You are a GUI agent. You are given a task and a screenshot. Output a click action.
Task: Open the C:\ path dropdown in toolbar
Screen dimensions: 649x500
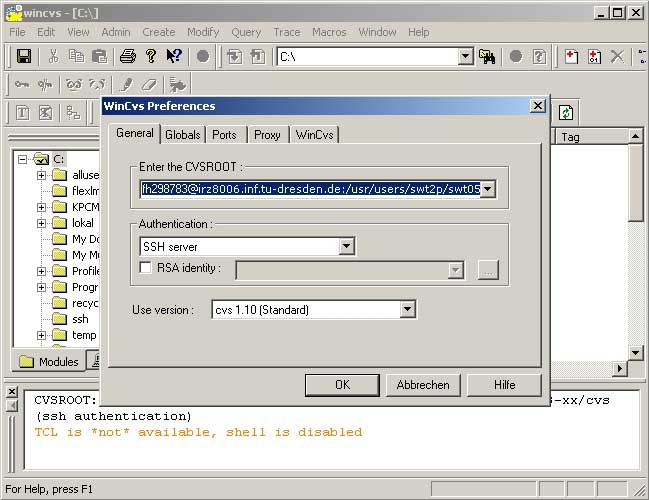466,56
